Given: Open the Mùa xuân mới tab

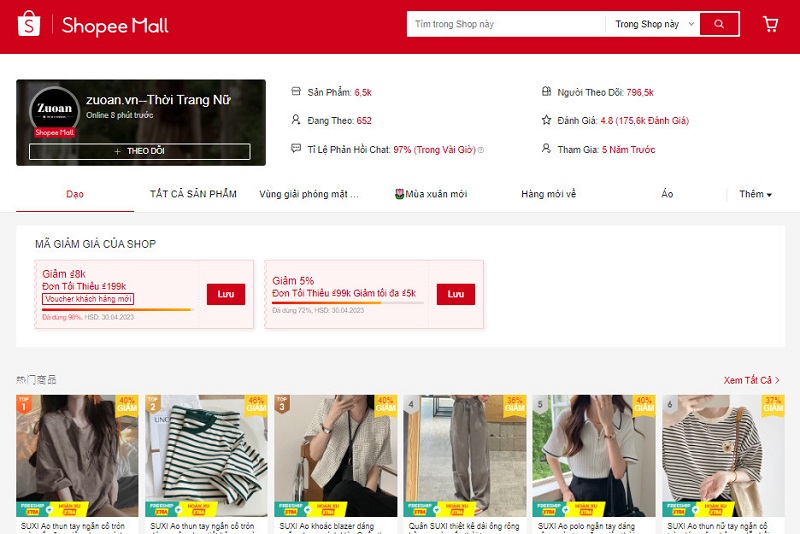Looking at the screenshot, I should [x=431, y=194].
